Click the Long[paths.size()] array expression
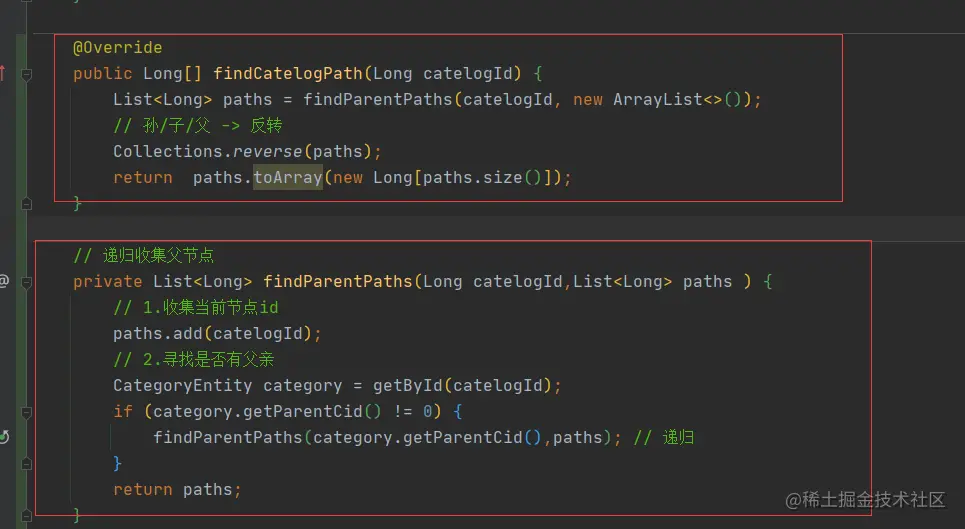The height and width of the screenshot is (529, 965). pos(464,177)
